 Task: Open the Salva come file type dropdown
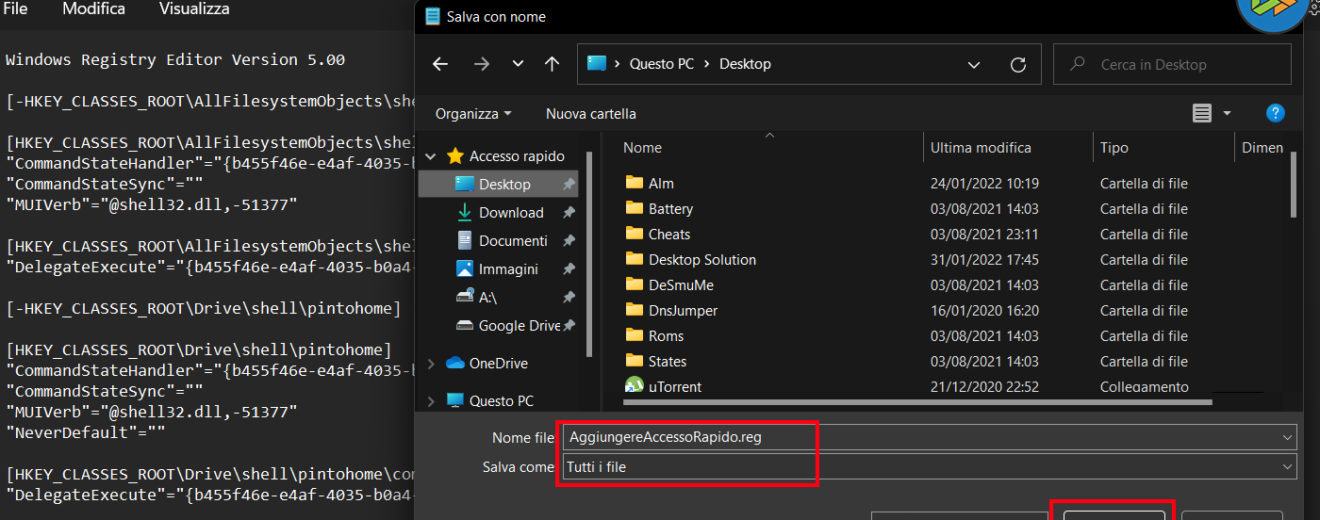(x=1285, y=466)
